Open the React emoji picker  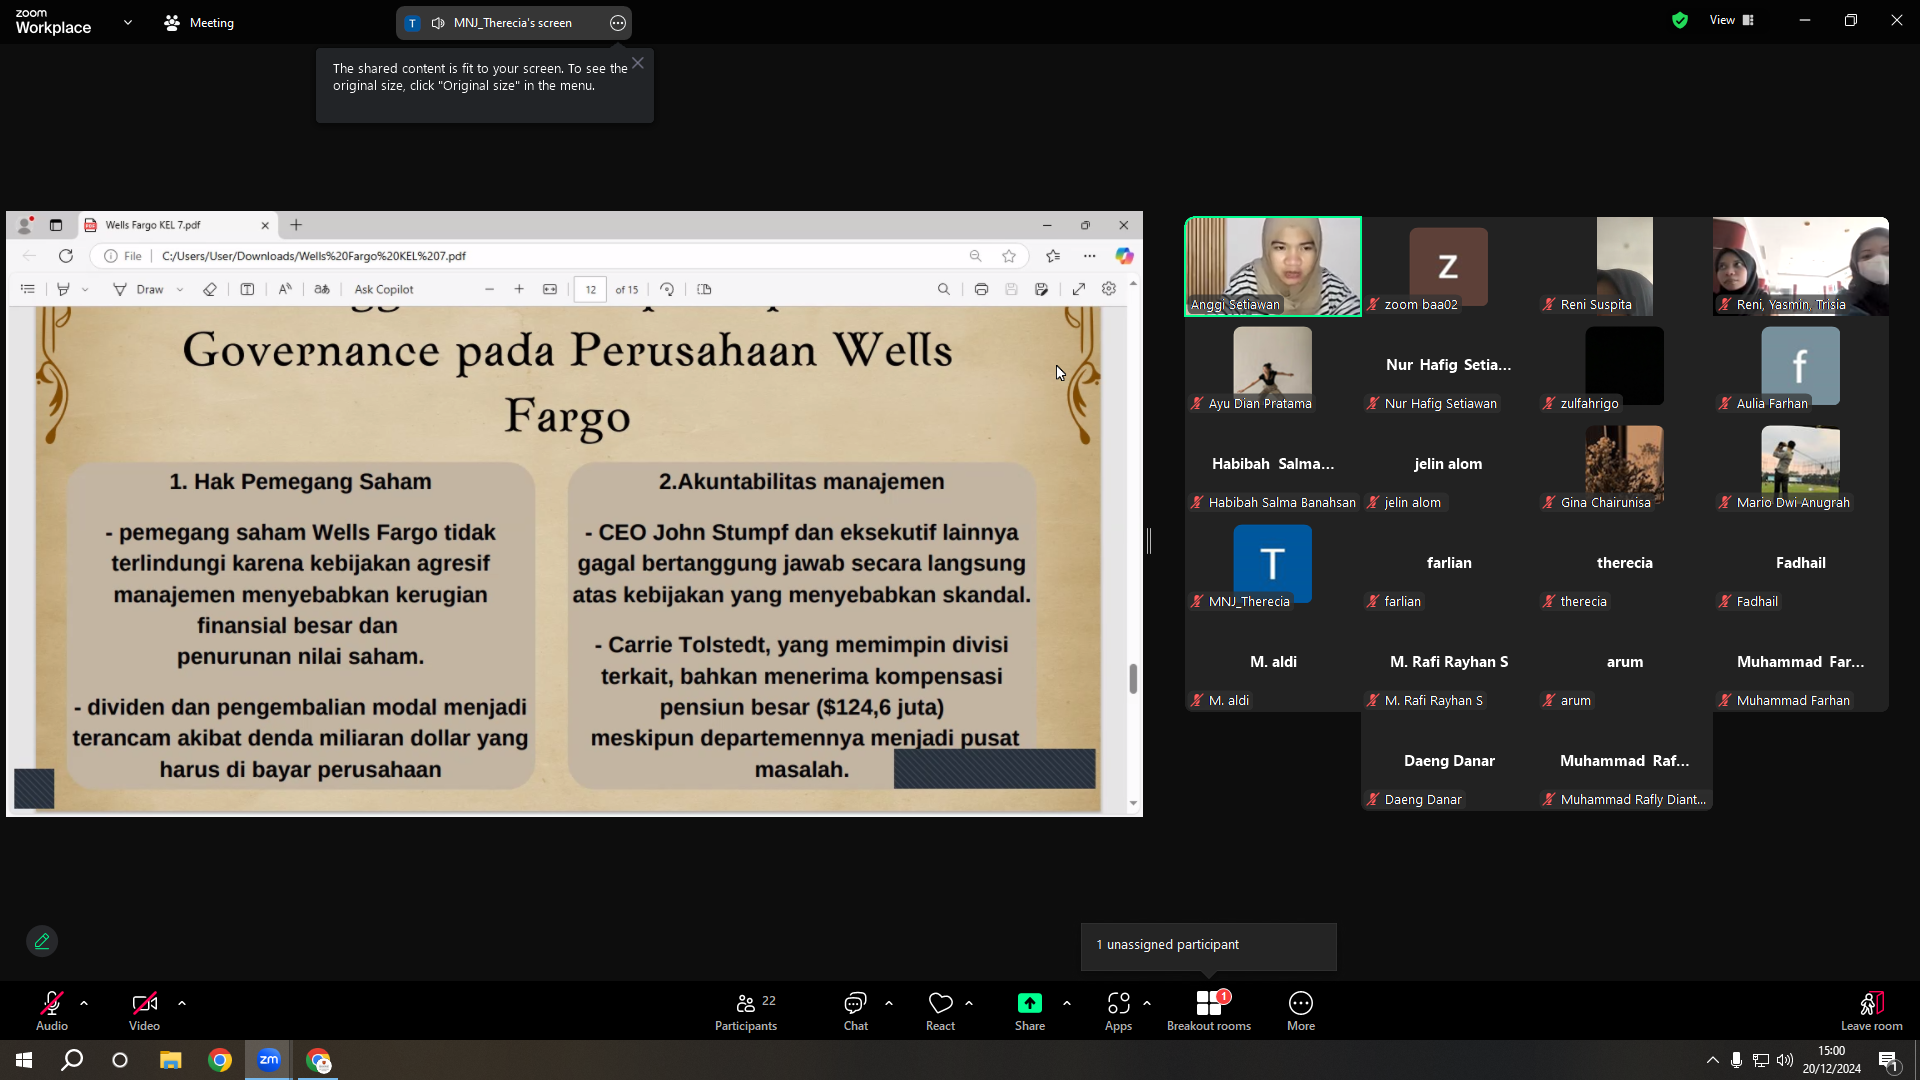click(940, 1011)
